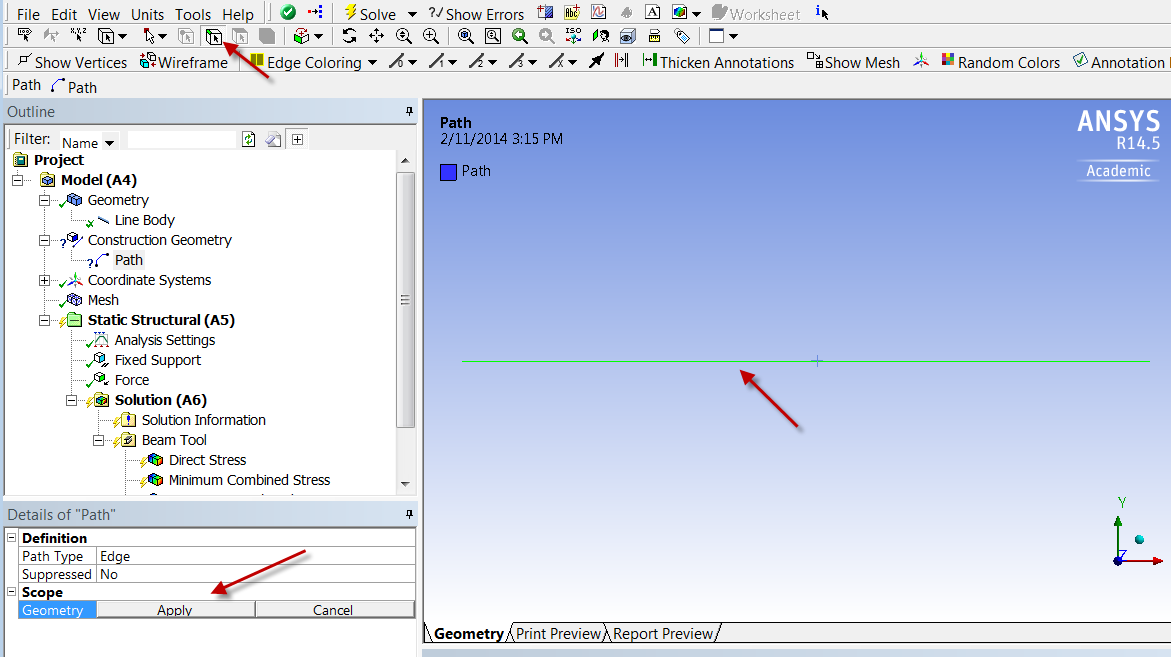This screenshot has height=657, width=1171.
Task: Activate the Edge selection filter icon
Action: click(214, 36)
